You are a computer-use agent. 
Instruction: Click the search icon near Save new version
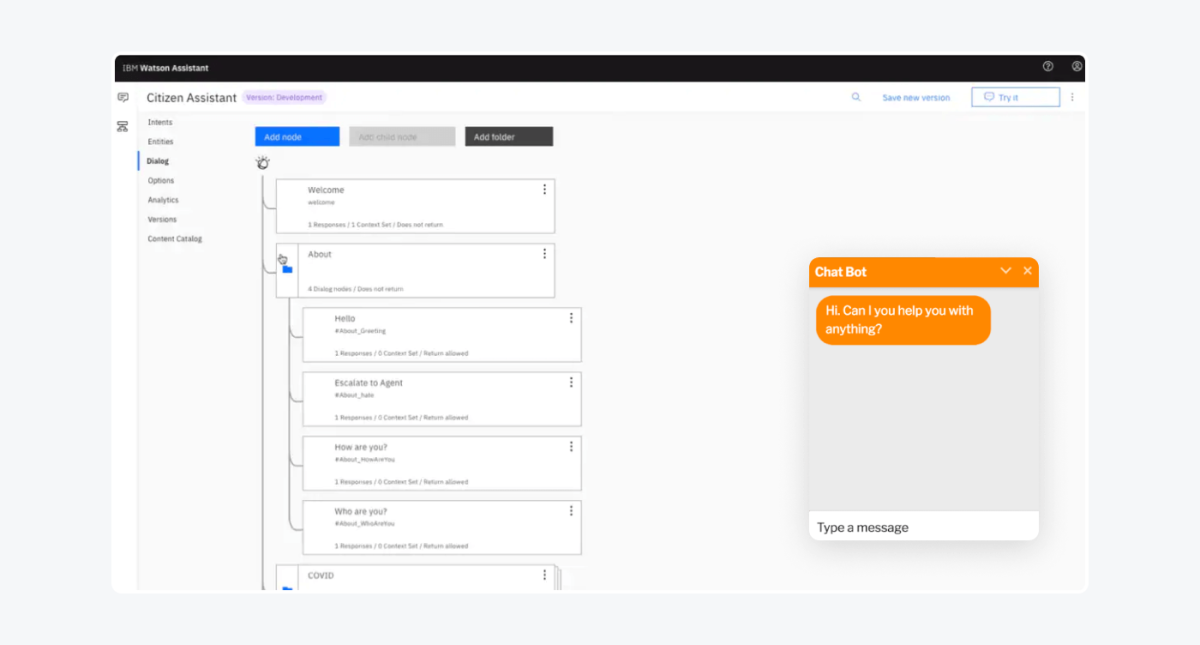pyautogui.click(x=855, y=97)
